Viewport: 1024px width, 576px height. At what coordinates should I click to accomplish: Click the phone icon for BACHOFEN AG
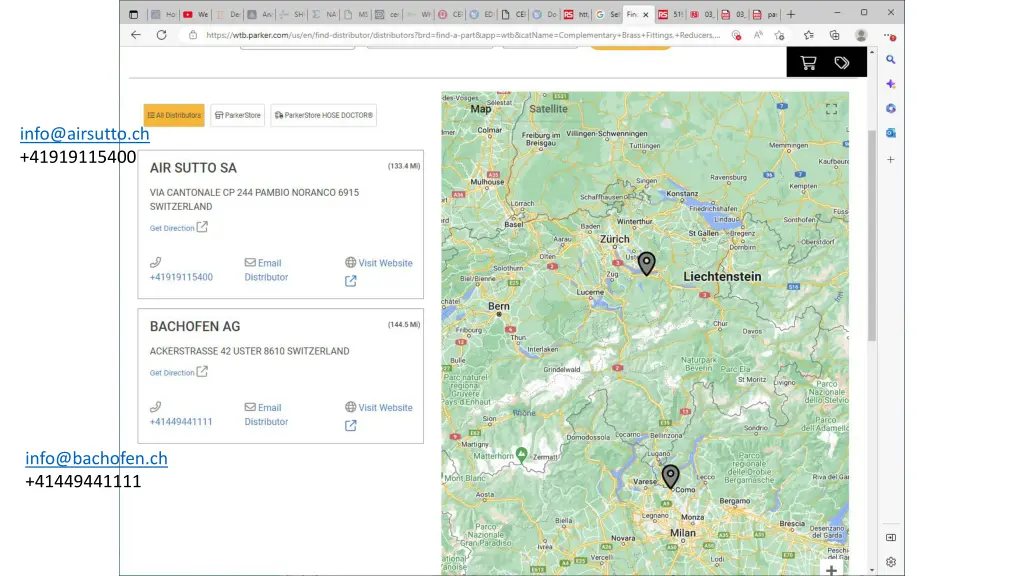pos(155,407)
